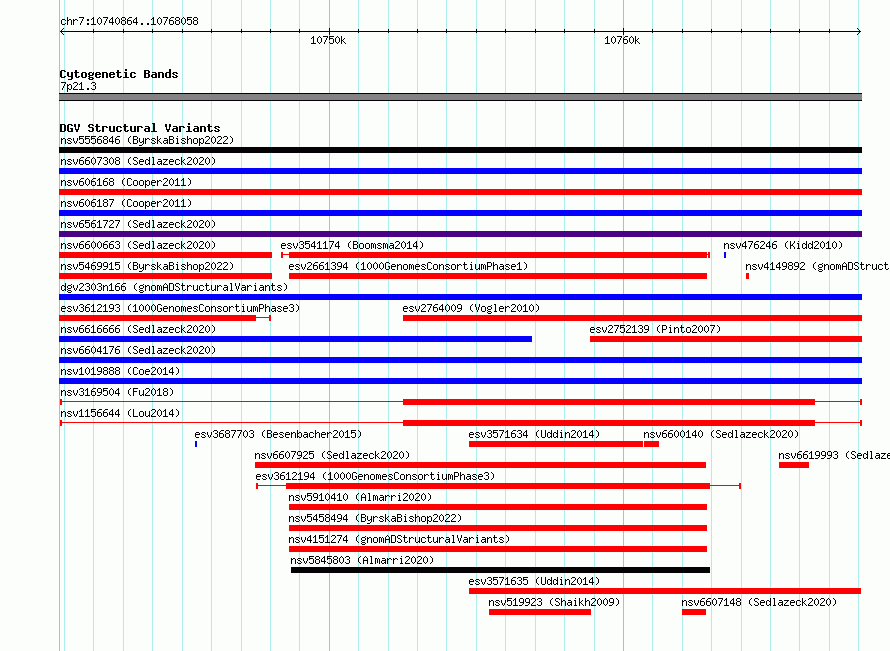Select the gray 7p21.3 cytogenetic band bar
This screenshot has width=890, height=651.
click(x=460, y=97)
